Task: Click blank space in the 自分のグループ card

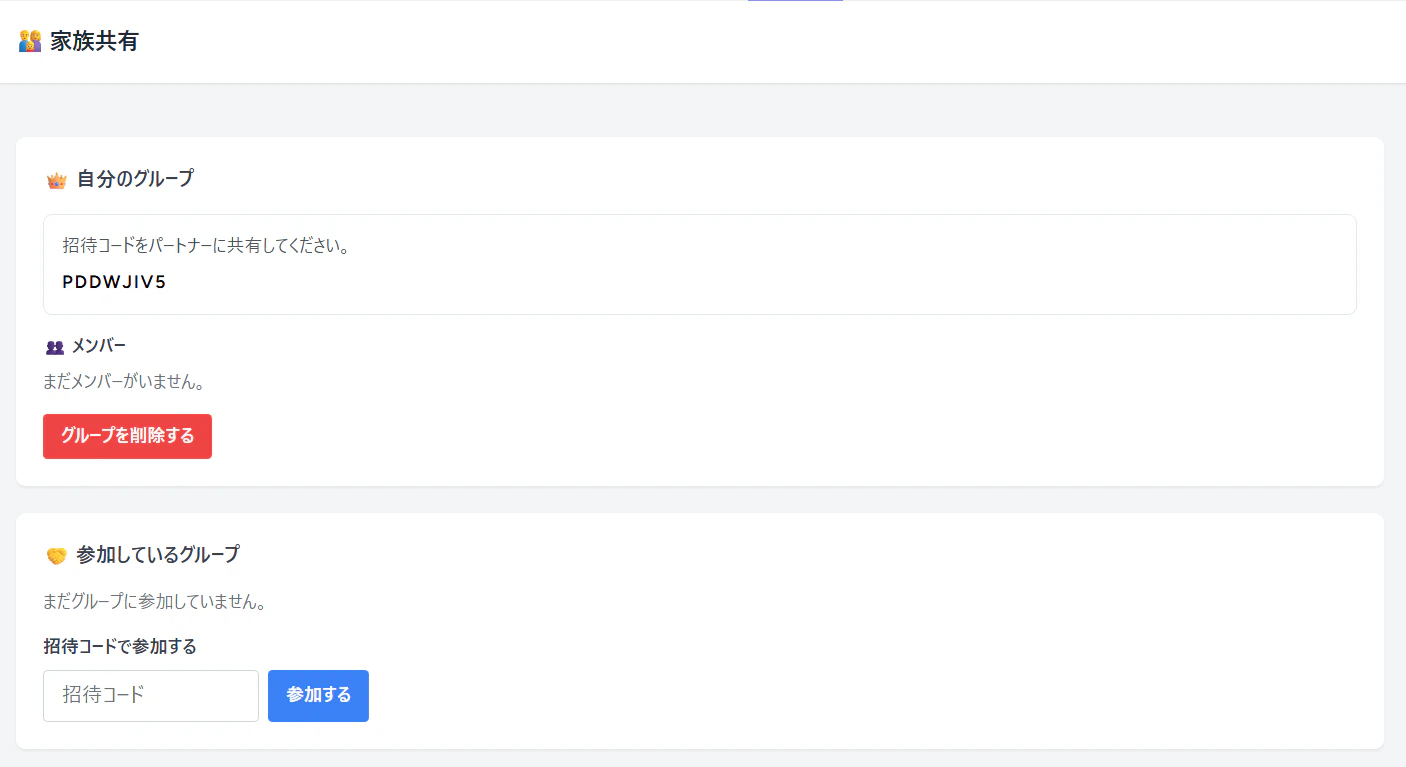Action: pyautogui.click(x=800, y=420)
